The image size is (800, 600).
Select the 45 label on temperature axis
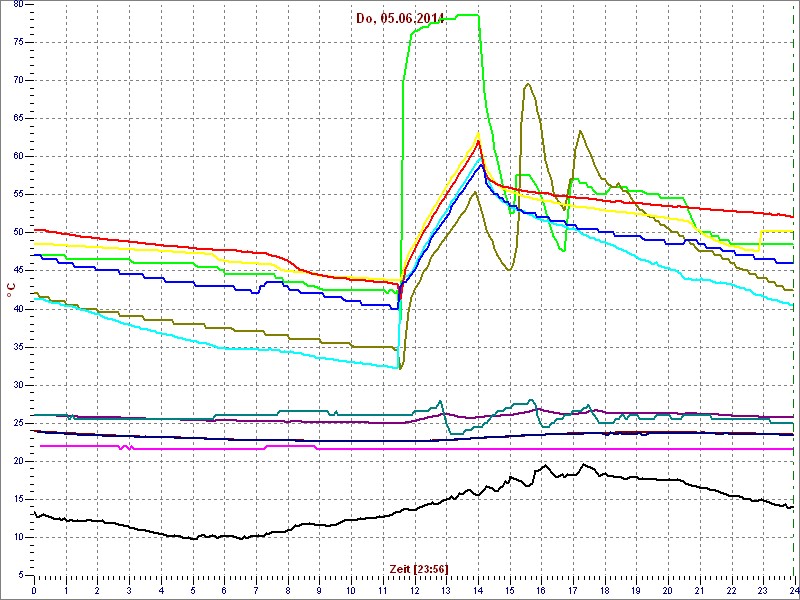pos(18,271)
